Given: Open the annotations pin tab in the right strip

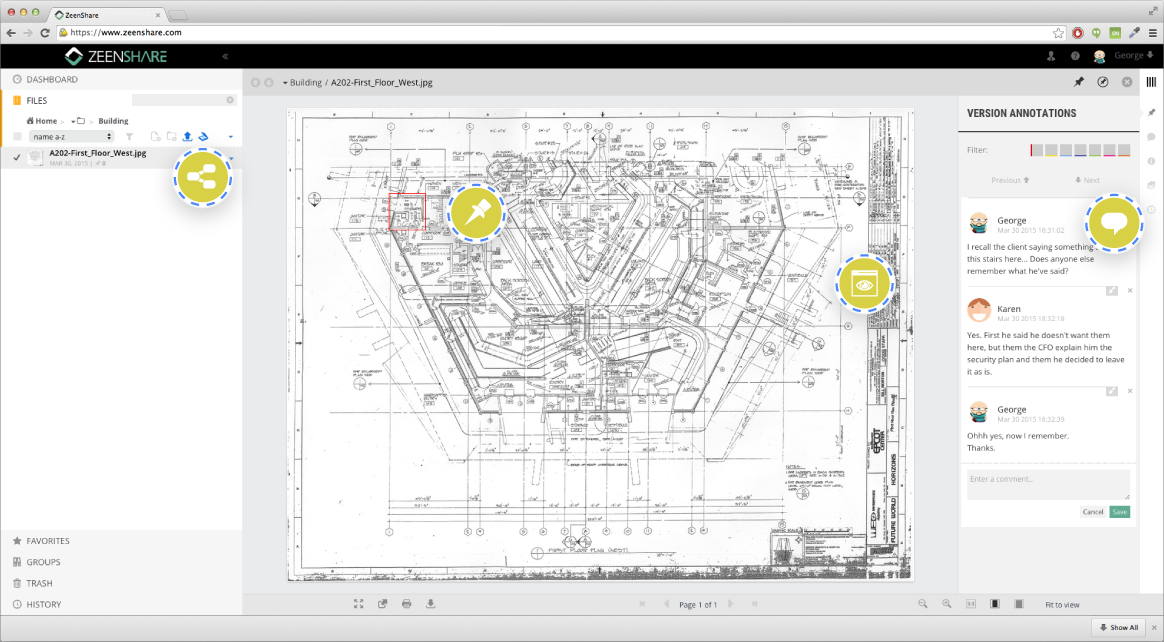Looking at the screenshot, I should coord(1151,113).
